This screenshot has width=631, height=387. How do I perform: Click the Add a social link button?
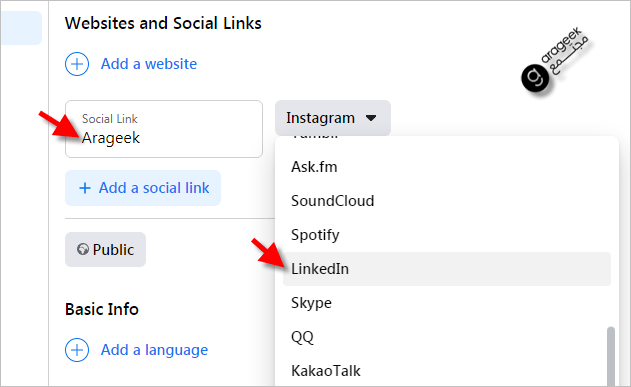click(x=143, y=188)
